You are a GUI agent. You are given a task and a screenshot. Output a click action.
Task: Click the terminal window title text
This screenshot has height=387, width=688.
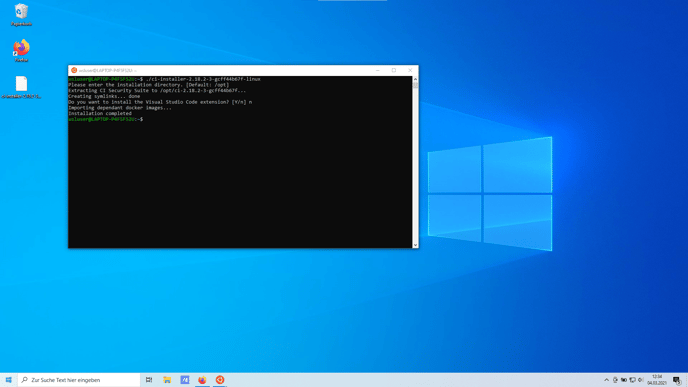[108, 70]
